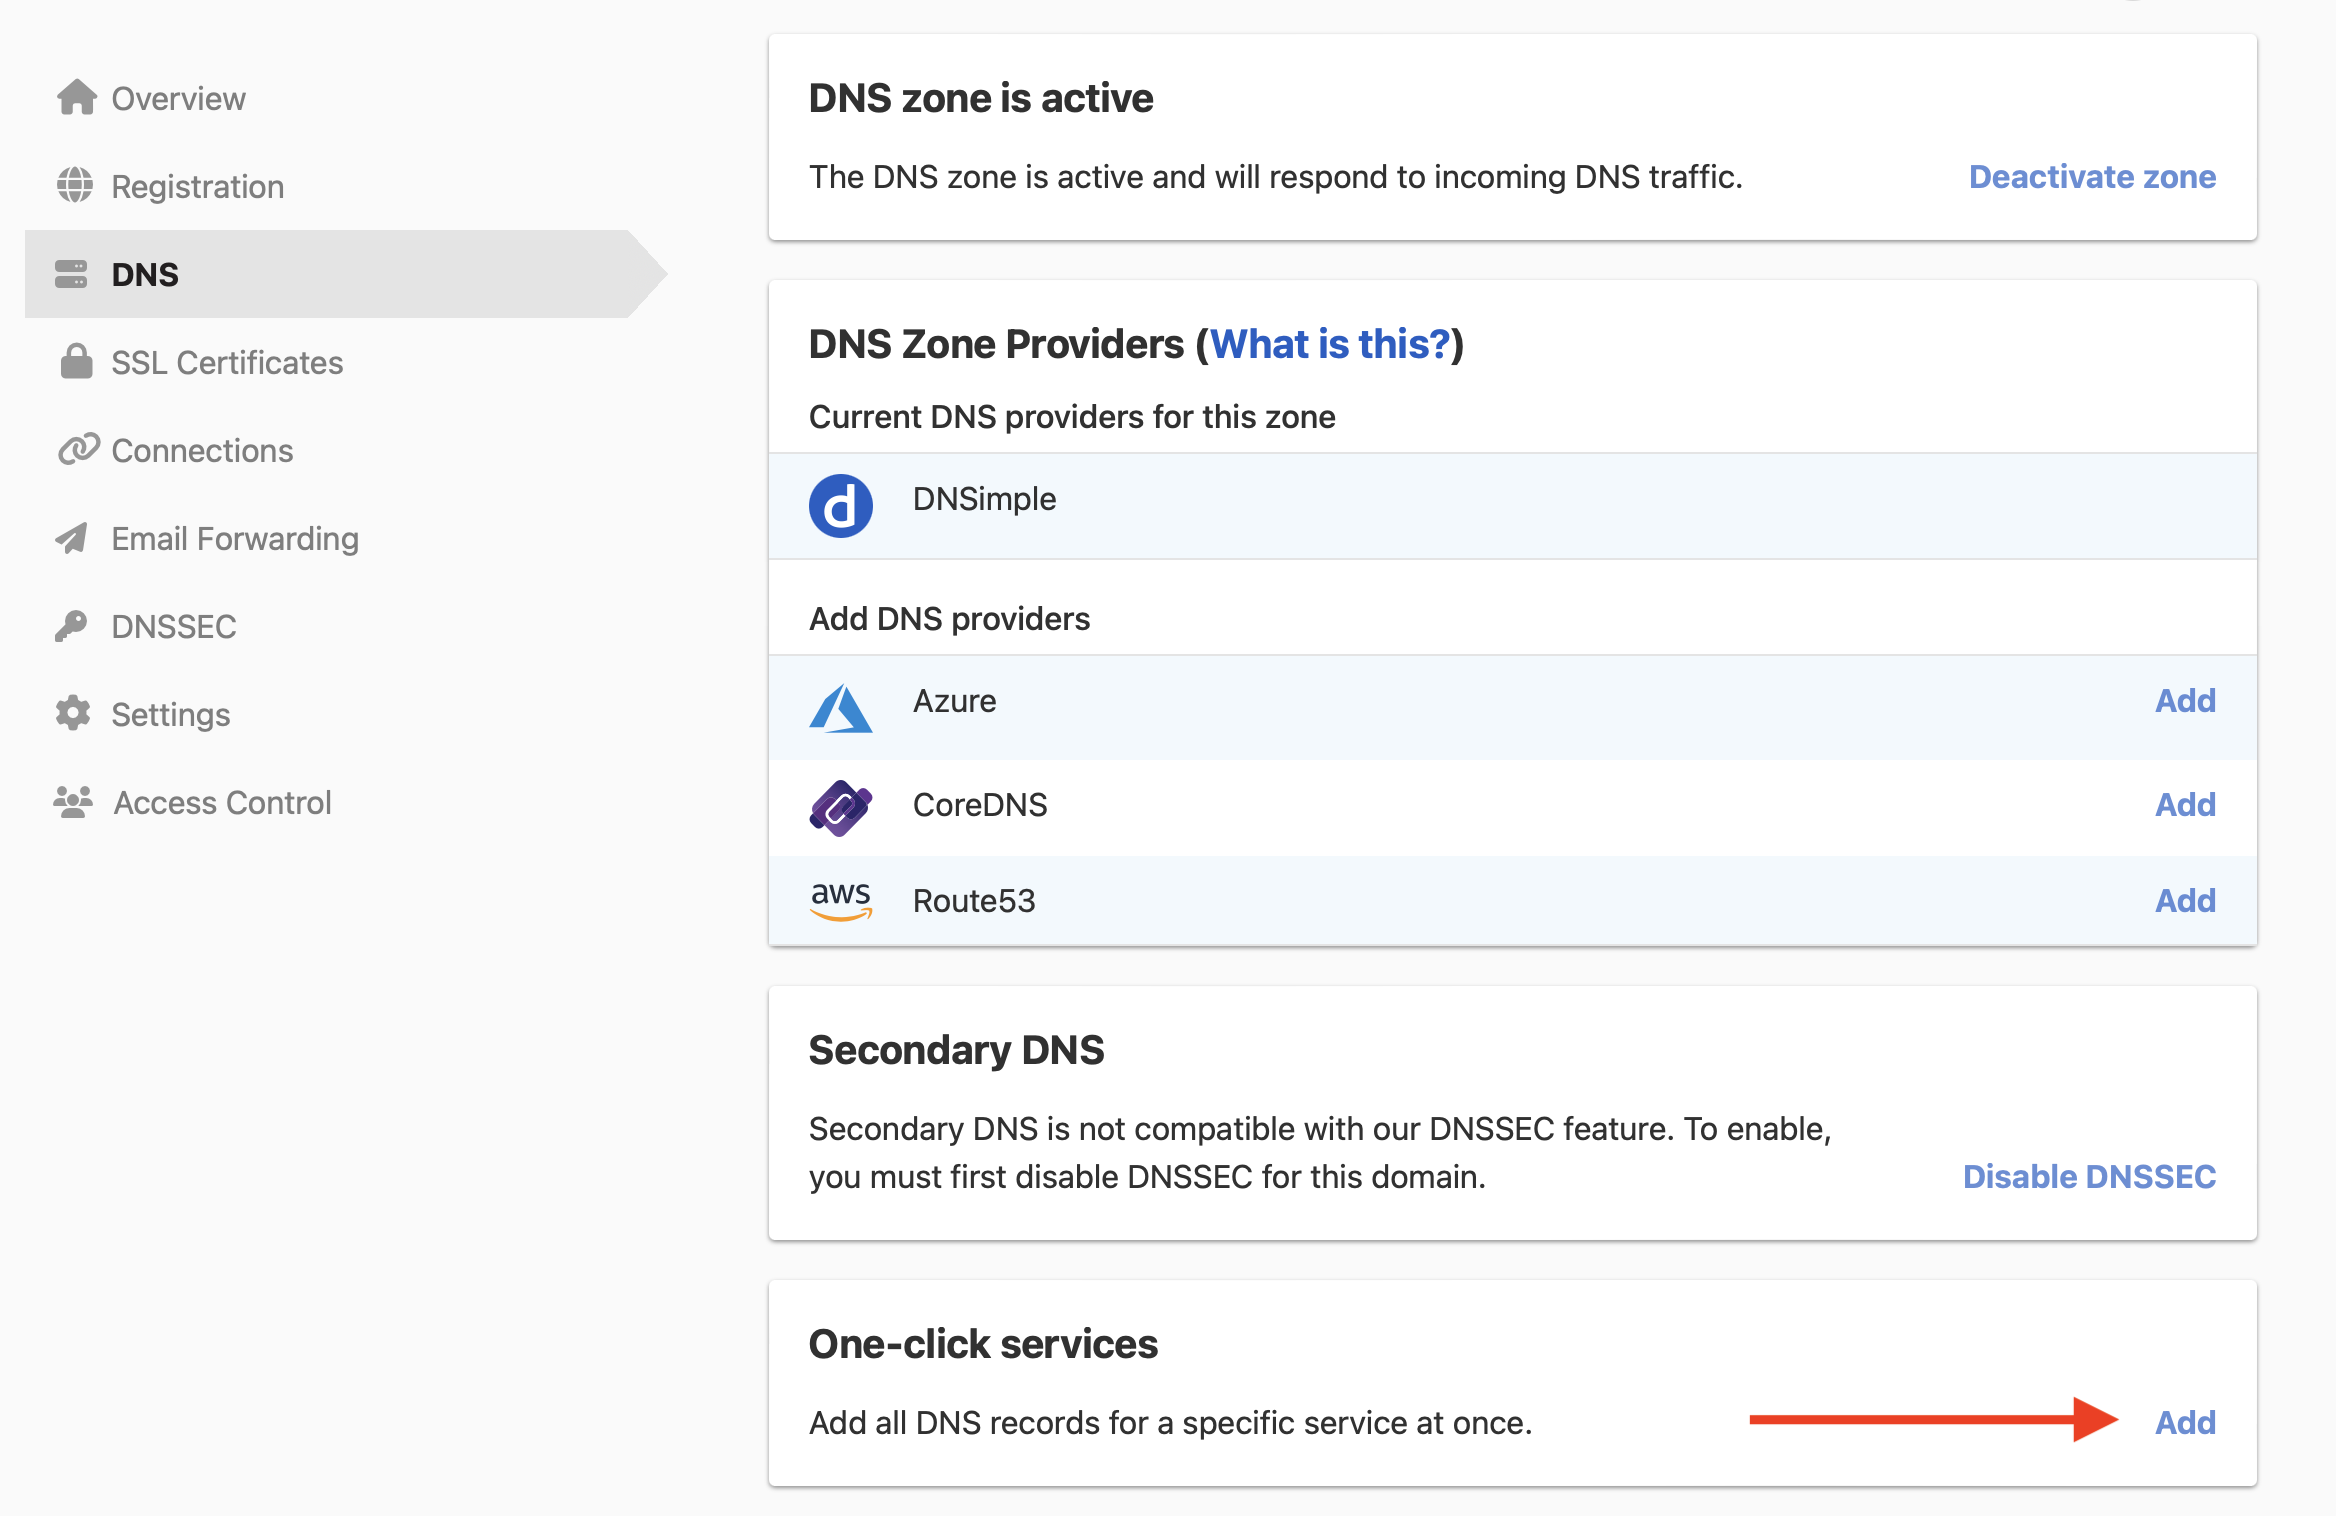Select the Email Forwarding paper plane icon
The image size is (2336, 1516).
tap(74, 538)
